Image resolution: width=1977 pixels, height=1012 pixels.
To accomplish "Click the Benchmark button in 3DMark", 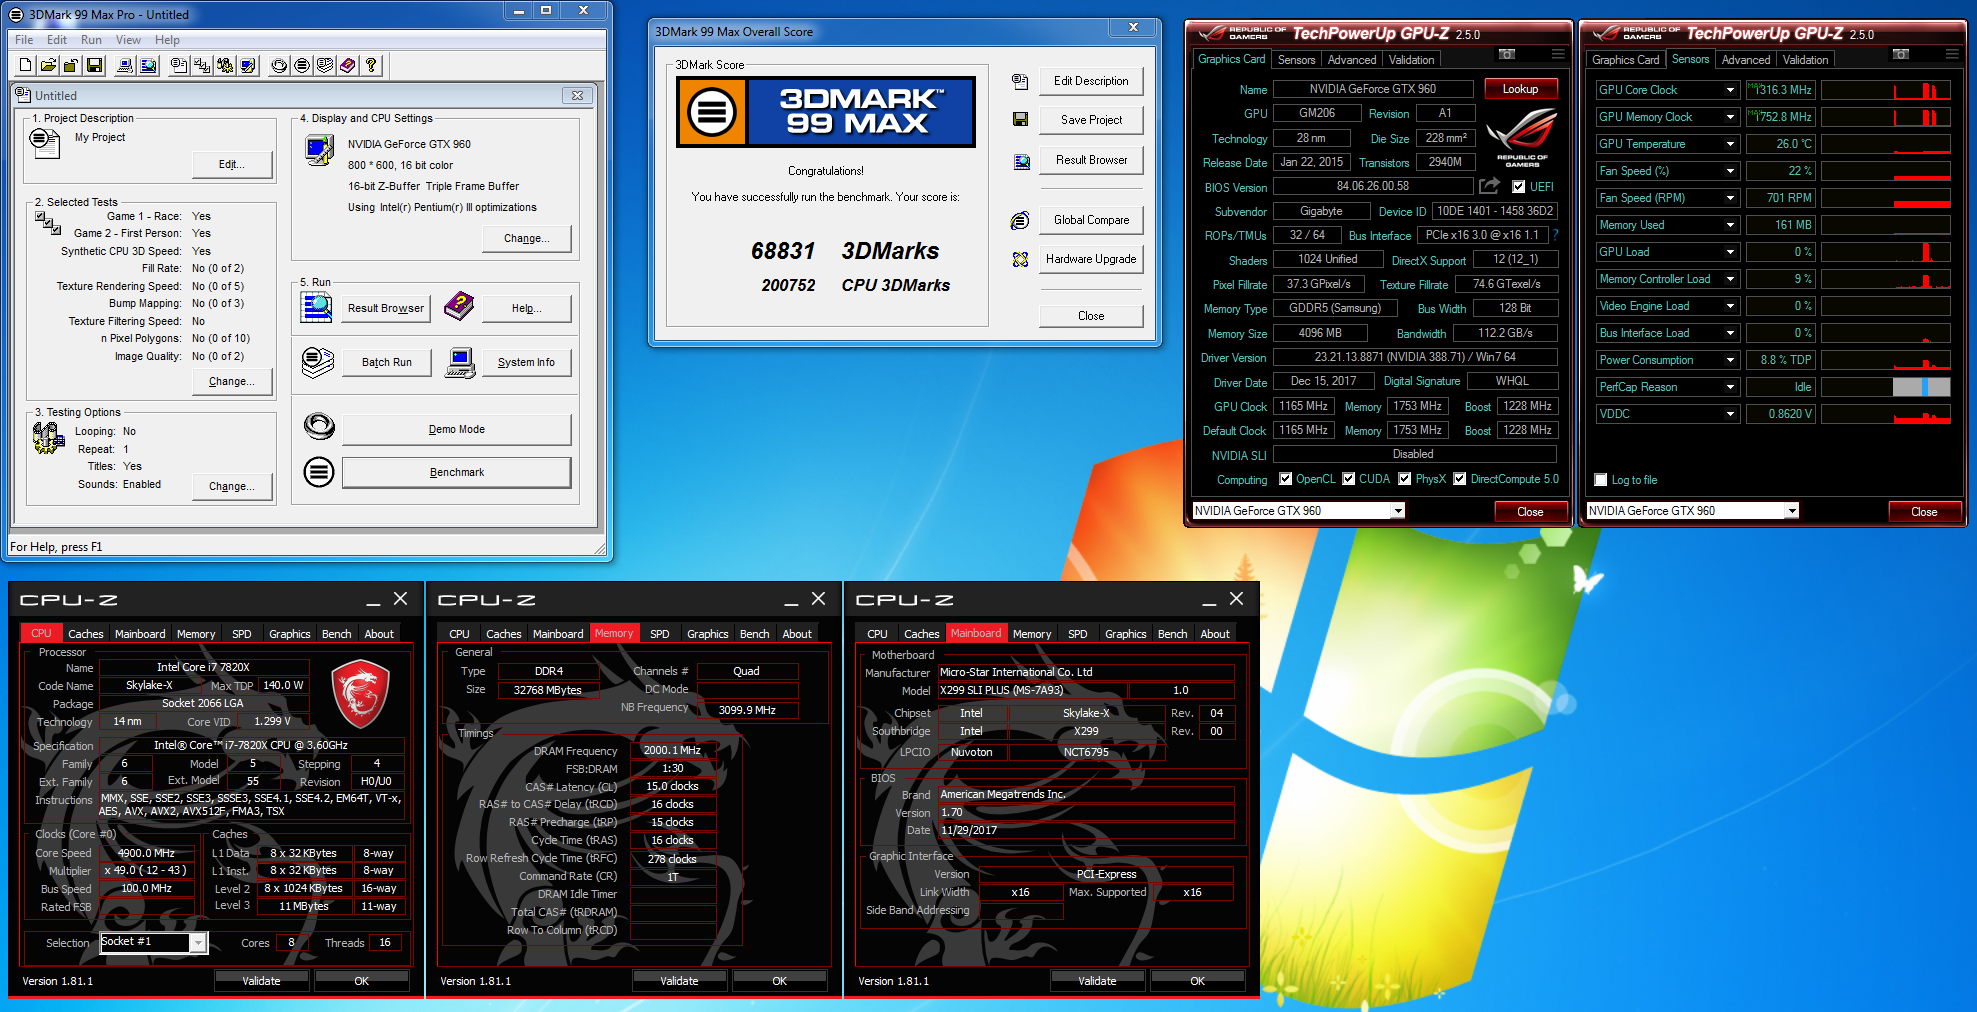I will point(457,472).
